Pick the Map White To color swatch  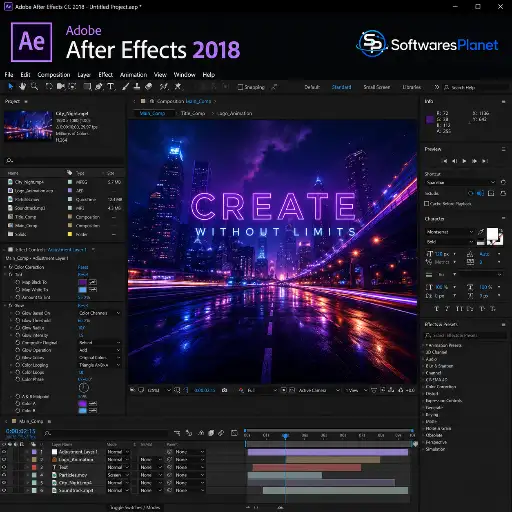pos(82,289)
